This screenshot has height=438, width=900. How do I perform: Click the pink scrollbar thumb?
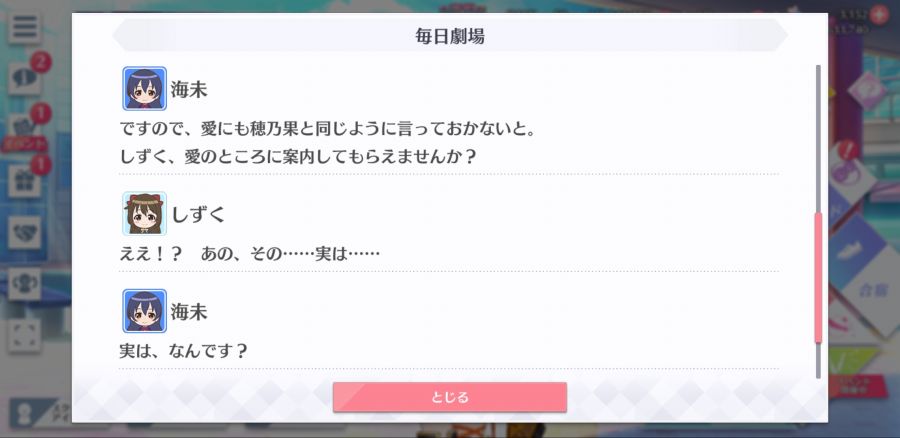(818, 278)
